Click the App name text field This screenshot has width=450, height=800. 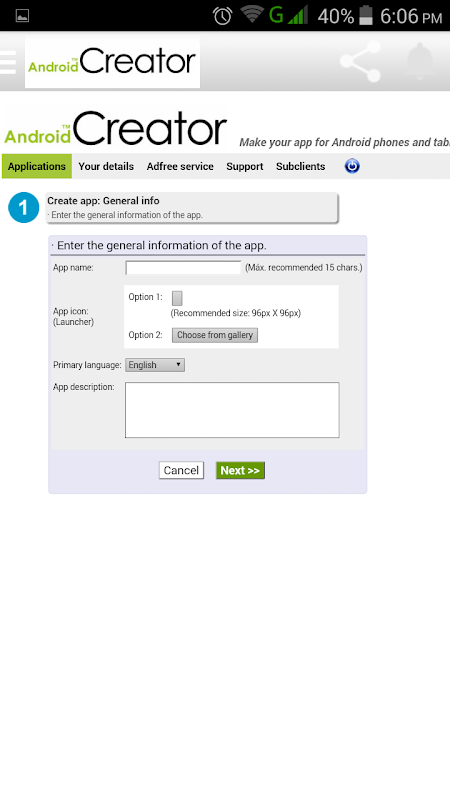tap(183, 267)
